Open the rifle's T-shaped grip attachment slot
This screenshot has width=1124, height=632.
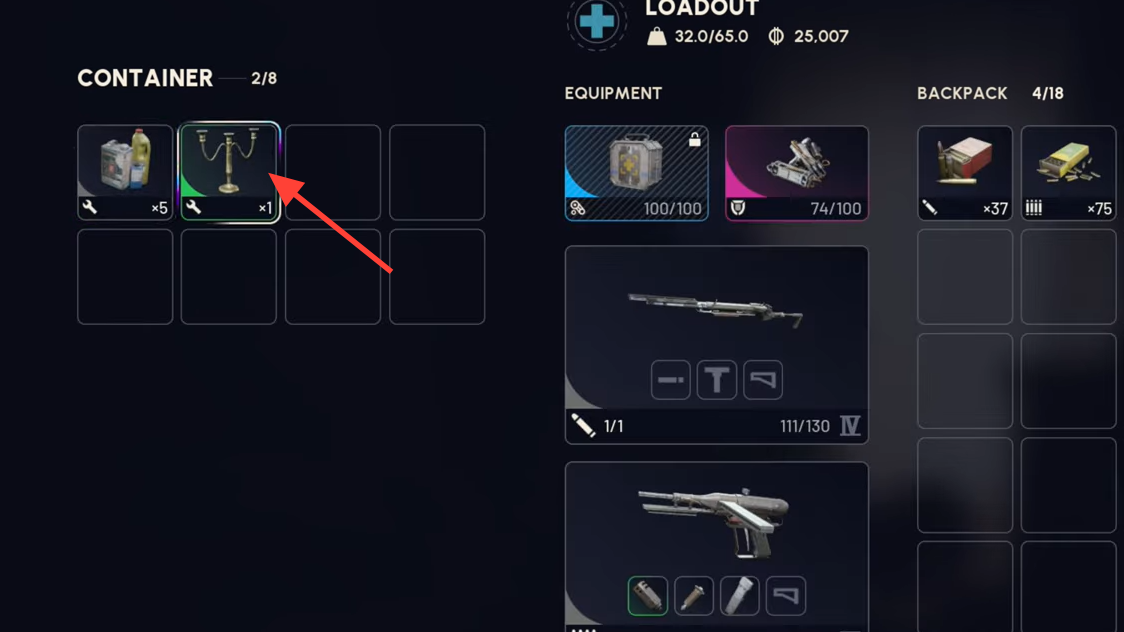[717, 380]
